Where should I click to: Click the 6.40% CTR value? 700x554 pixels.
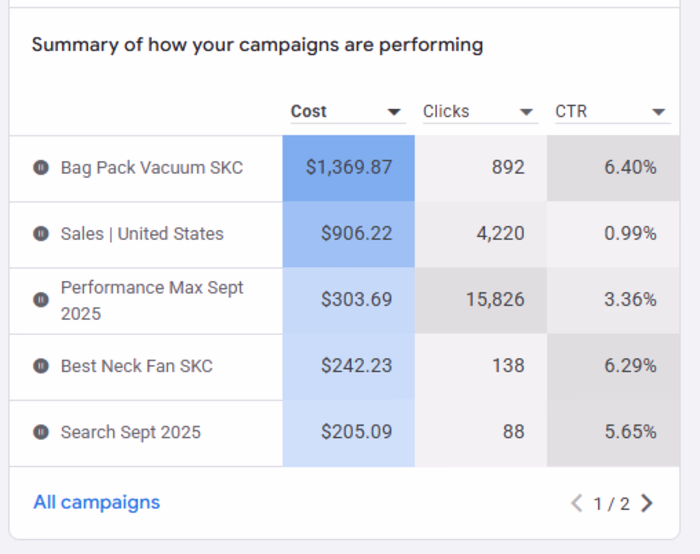pos(630,167)
